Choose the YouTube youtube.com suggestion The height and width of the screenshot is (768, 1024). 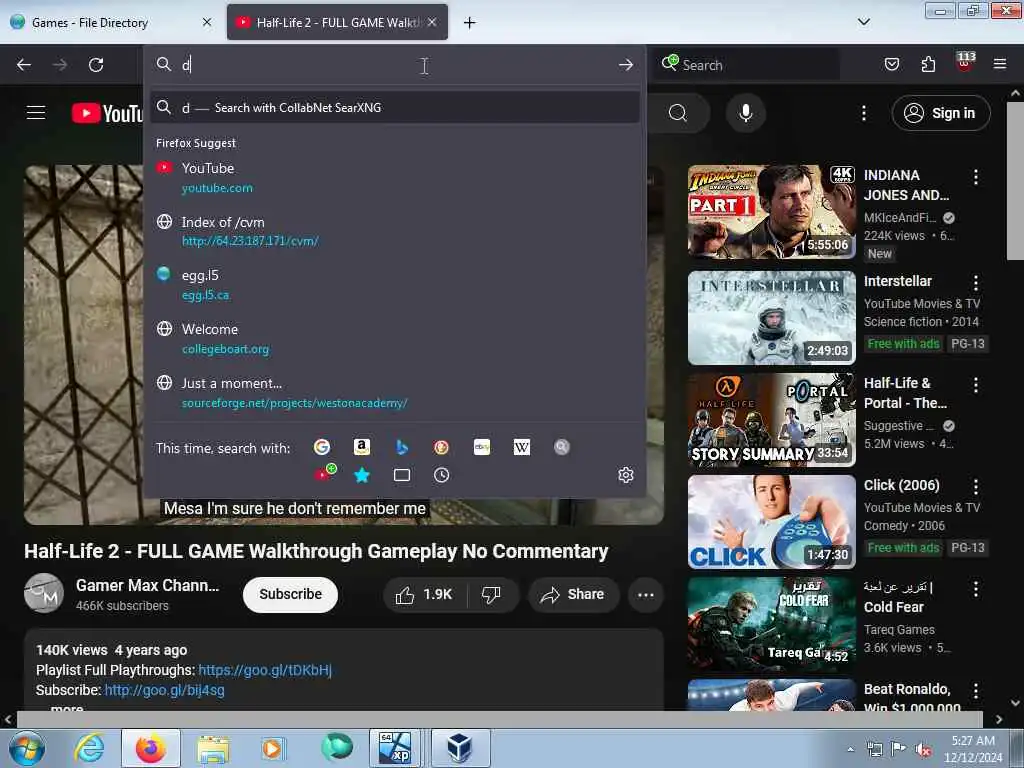[395, 178]
